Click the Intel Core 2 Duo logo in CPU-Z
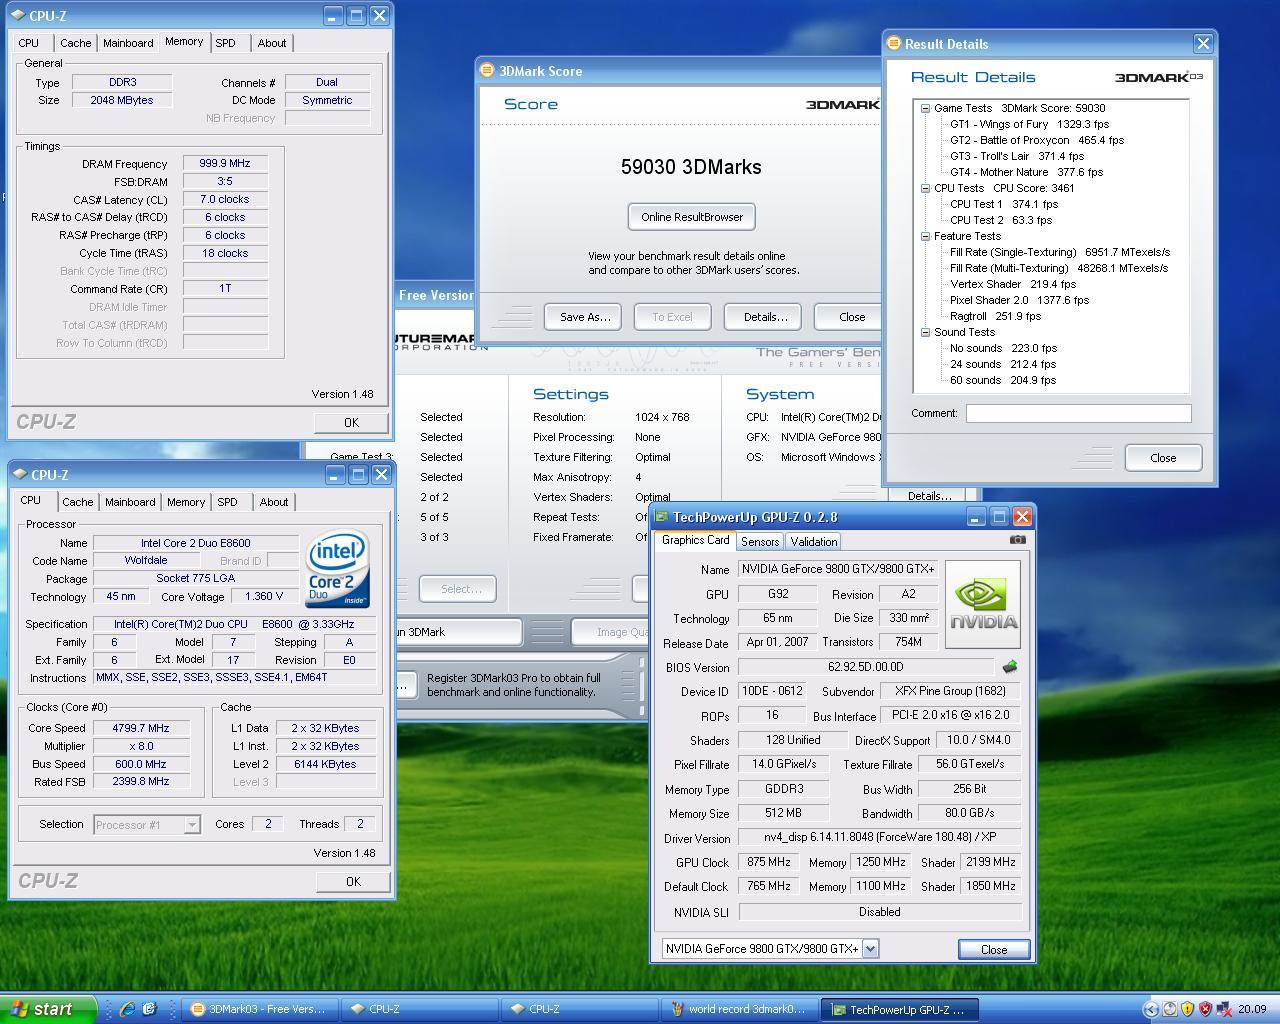This screenshot has width=1280, height=1024. point(337,569)
